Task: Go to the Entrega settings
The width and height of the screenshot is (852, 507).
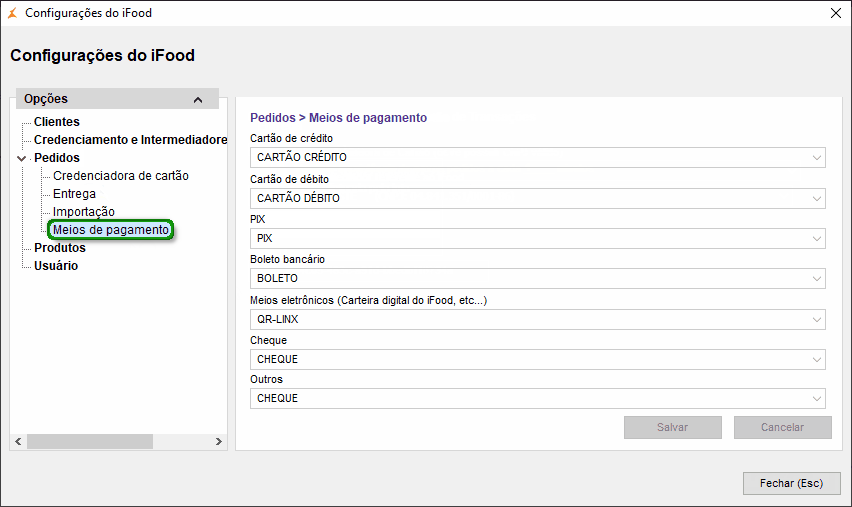Action: point(75,194)
